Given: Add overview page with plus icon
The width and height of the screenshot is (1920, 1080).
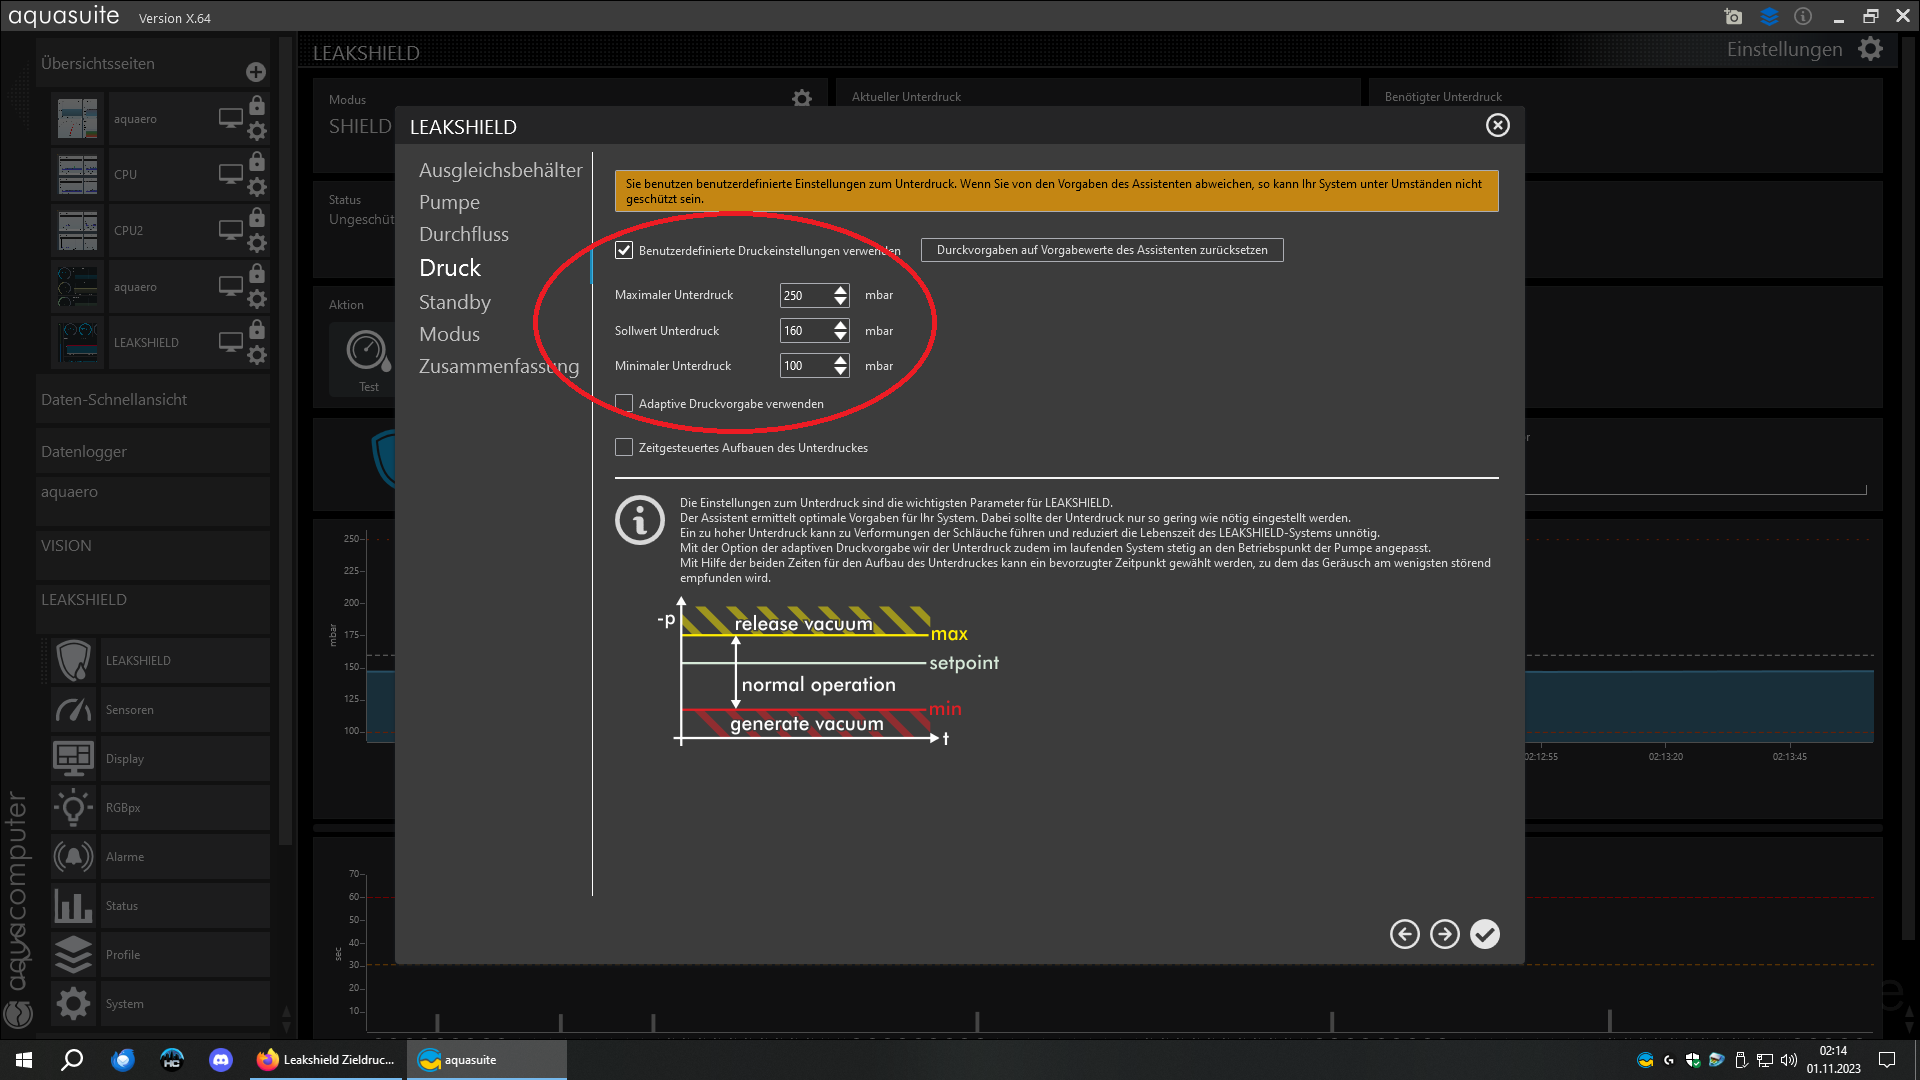Looking at the screenshot, I should click(256, 72).
